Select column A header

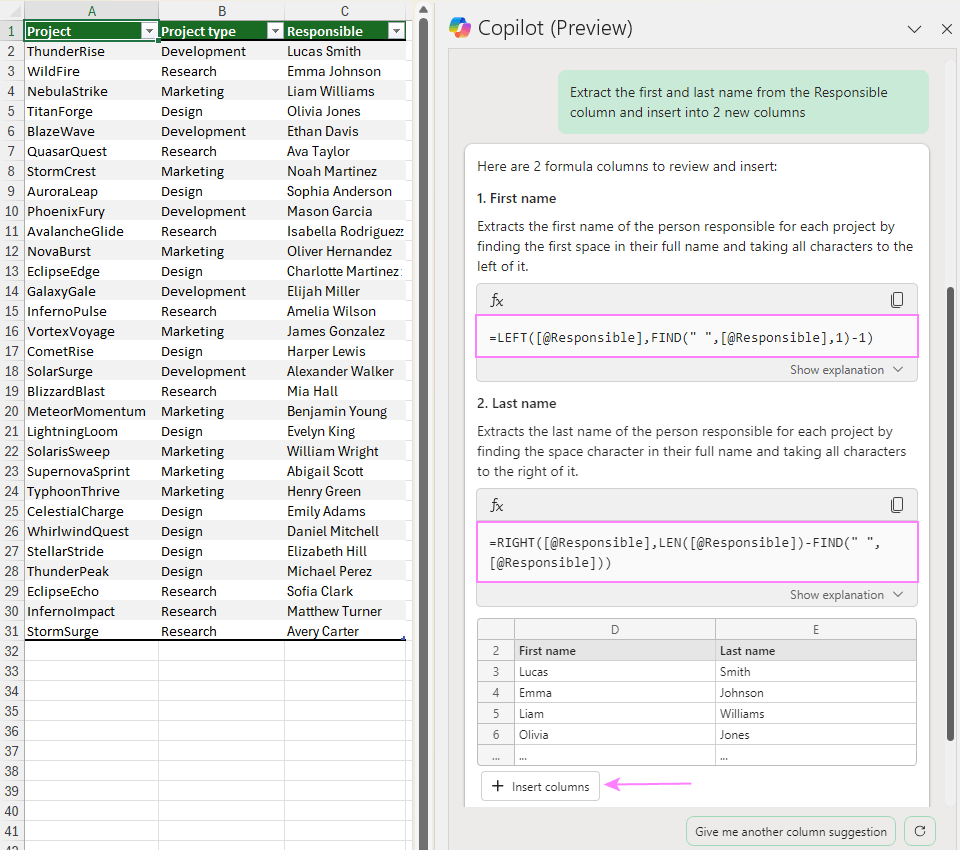pos(91,11)
